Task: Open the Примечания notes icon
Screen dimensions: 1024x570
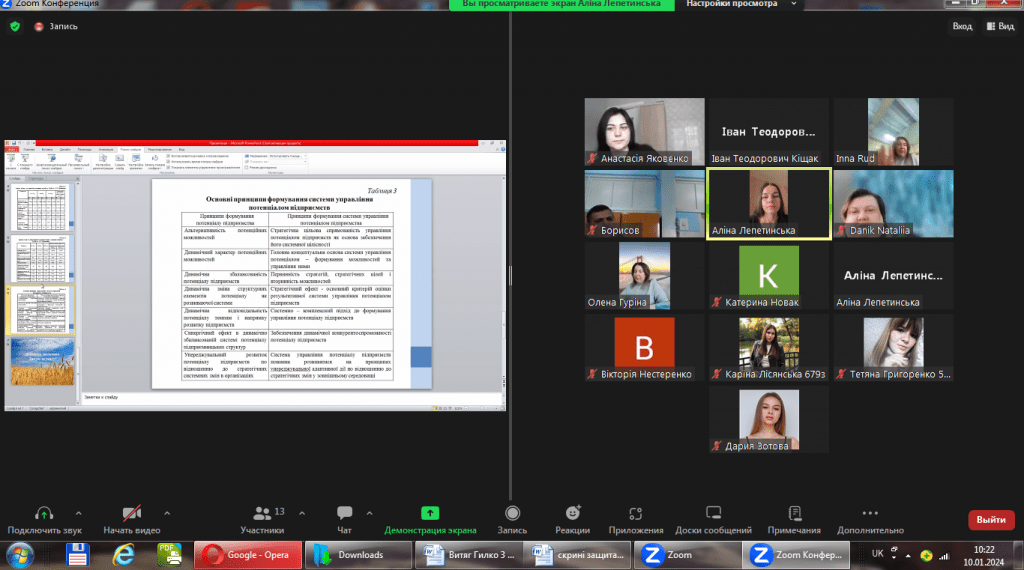Action: [794, 513]
